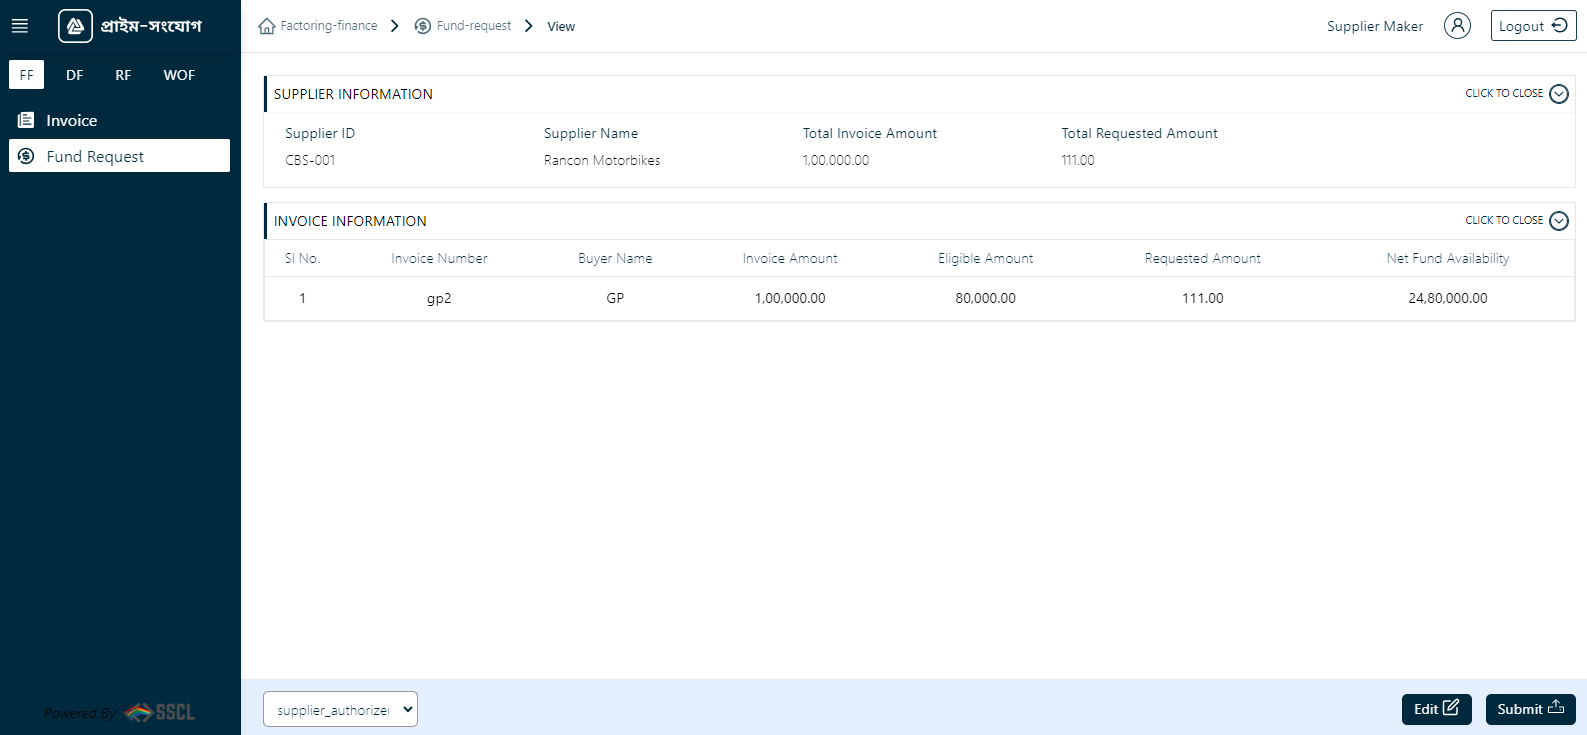Switch to the FF tab

[x=27, y=75]
